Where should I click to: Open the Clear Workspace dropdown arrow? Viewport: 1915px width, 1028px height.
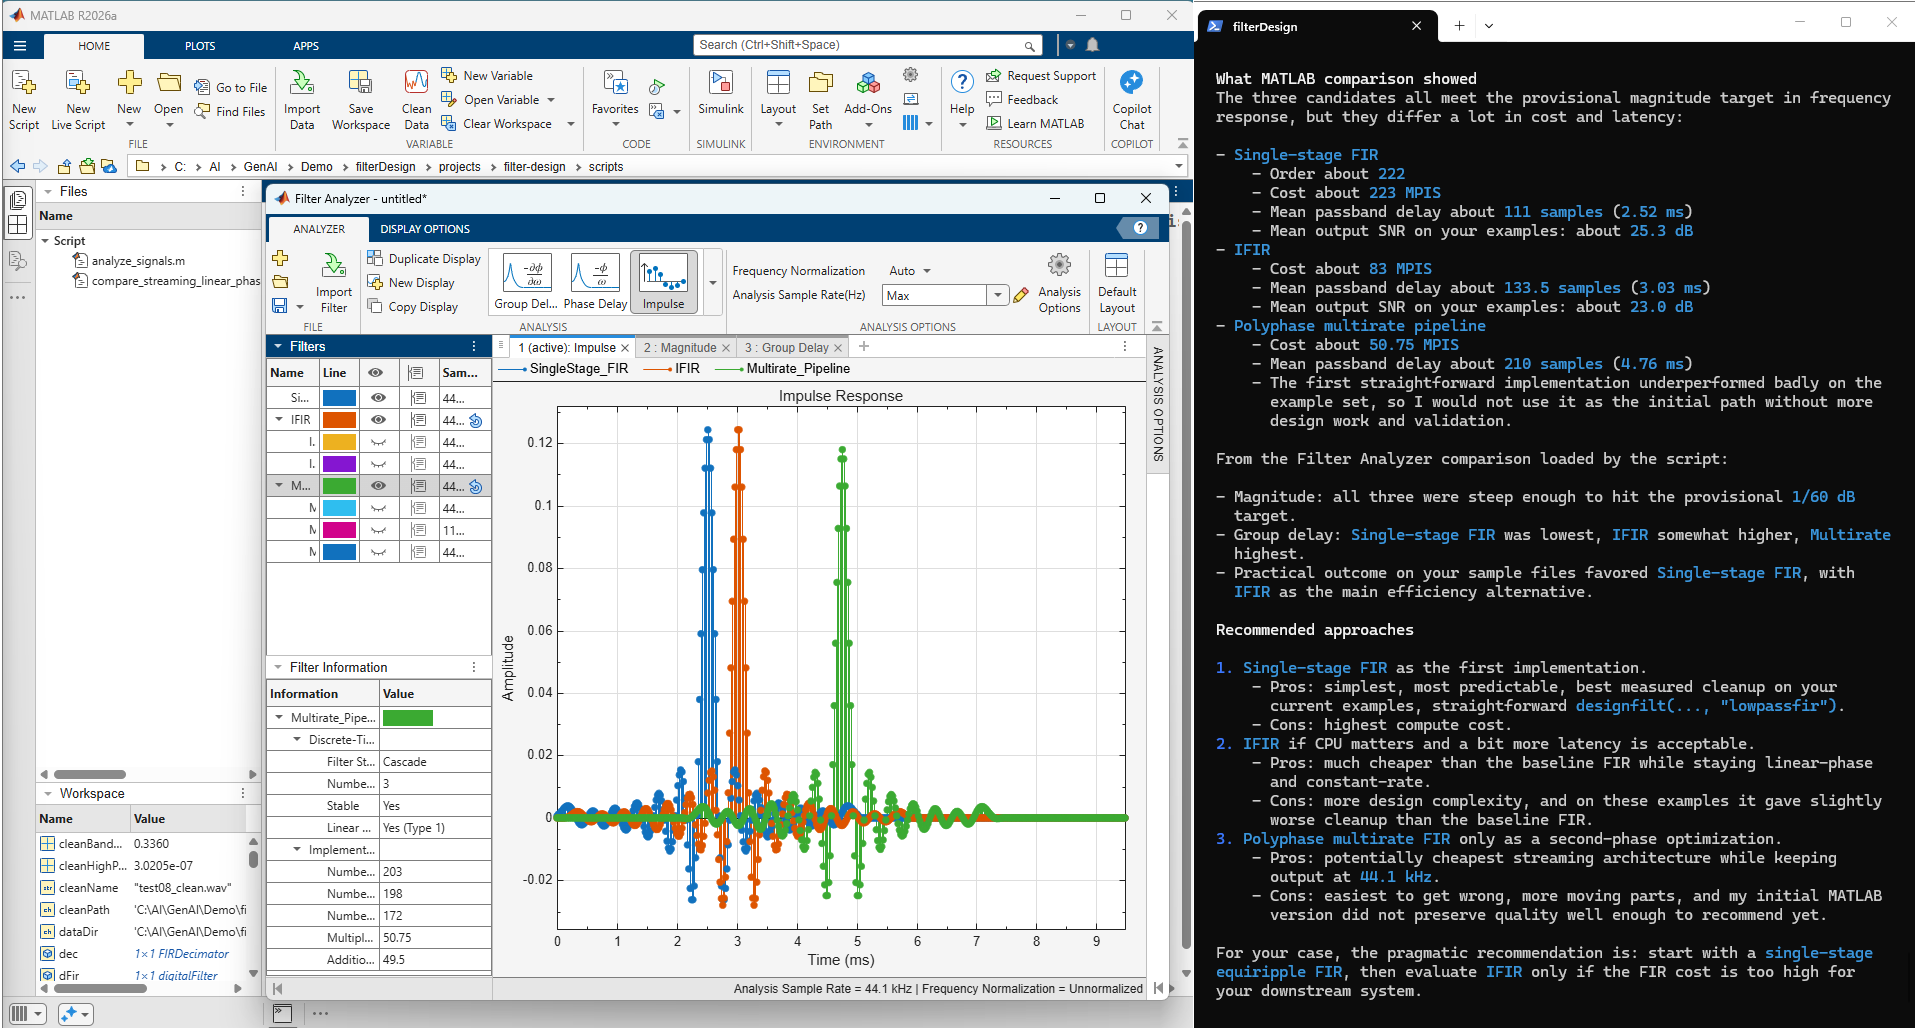(x=571, y=124)
